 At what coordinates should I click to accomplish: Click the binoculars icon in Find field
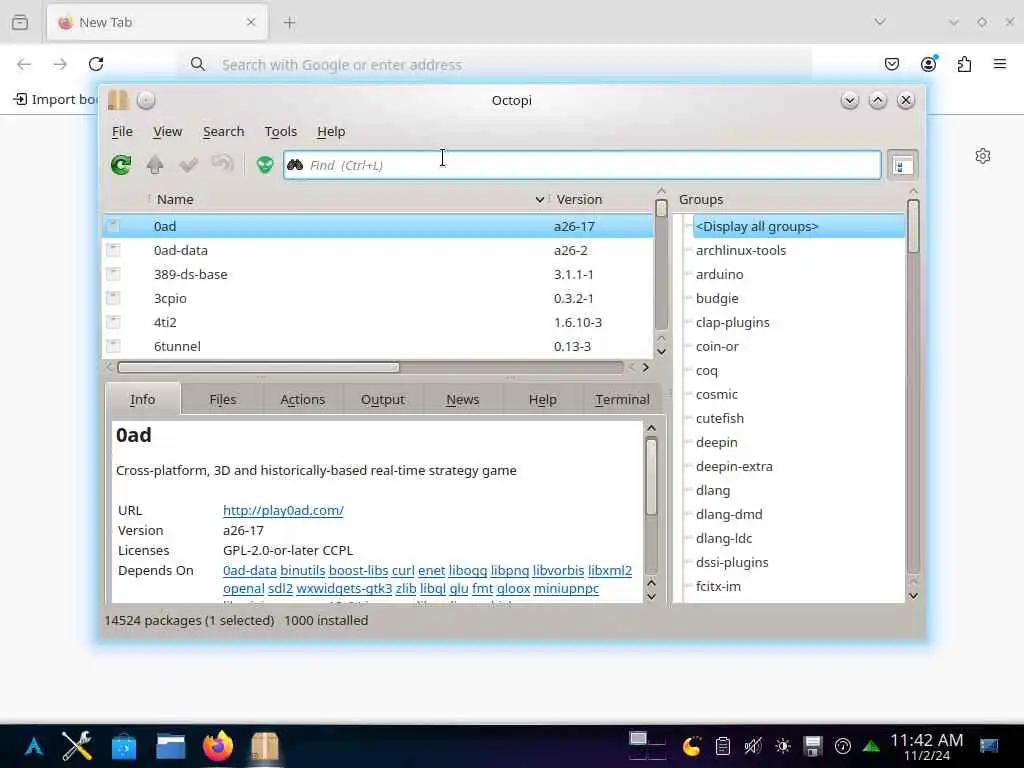click(x=295, y=165)
